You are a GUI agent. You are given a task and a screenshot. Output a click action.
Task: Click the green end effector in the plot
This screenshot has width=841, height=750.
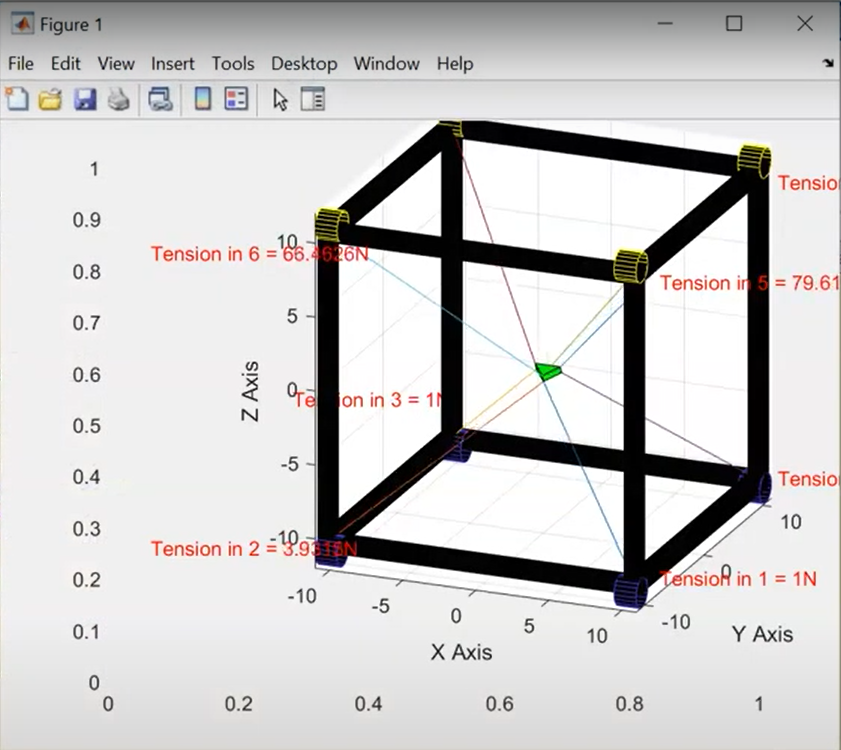[x=548, y=371]
